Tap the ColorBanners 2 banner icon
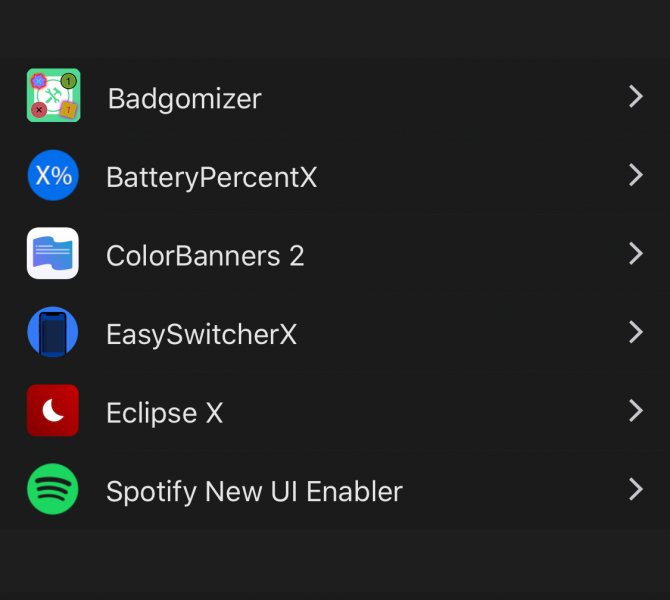 pos(53,254)
